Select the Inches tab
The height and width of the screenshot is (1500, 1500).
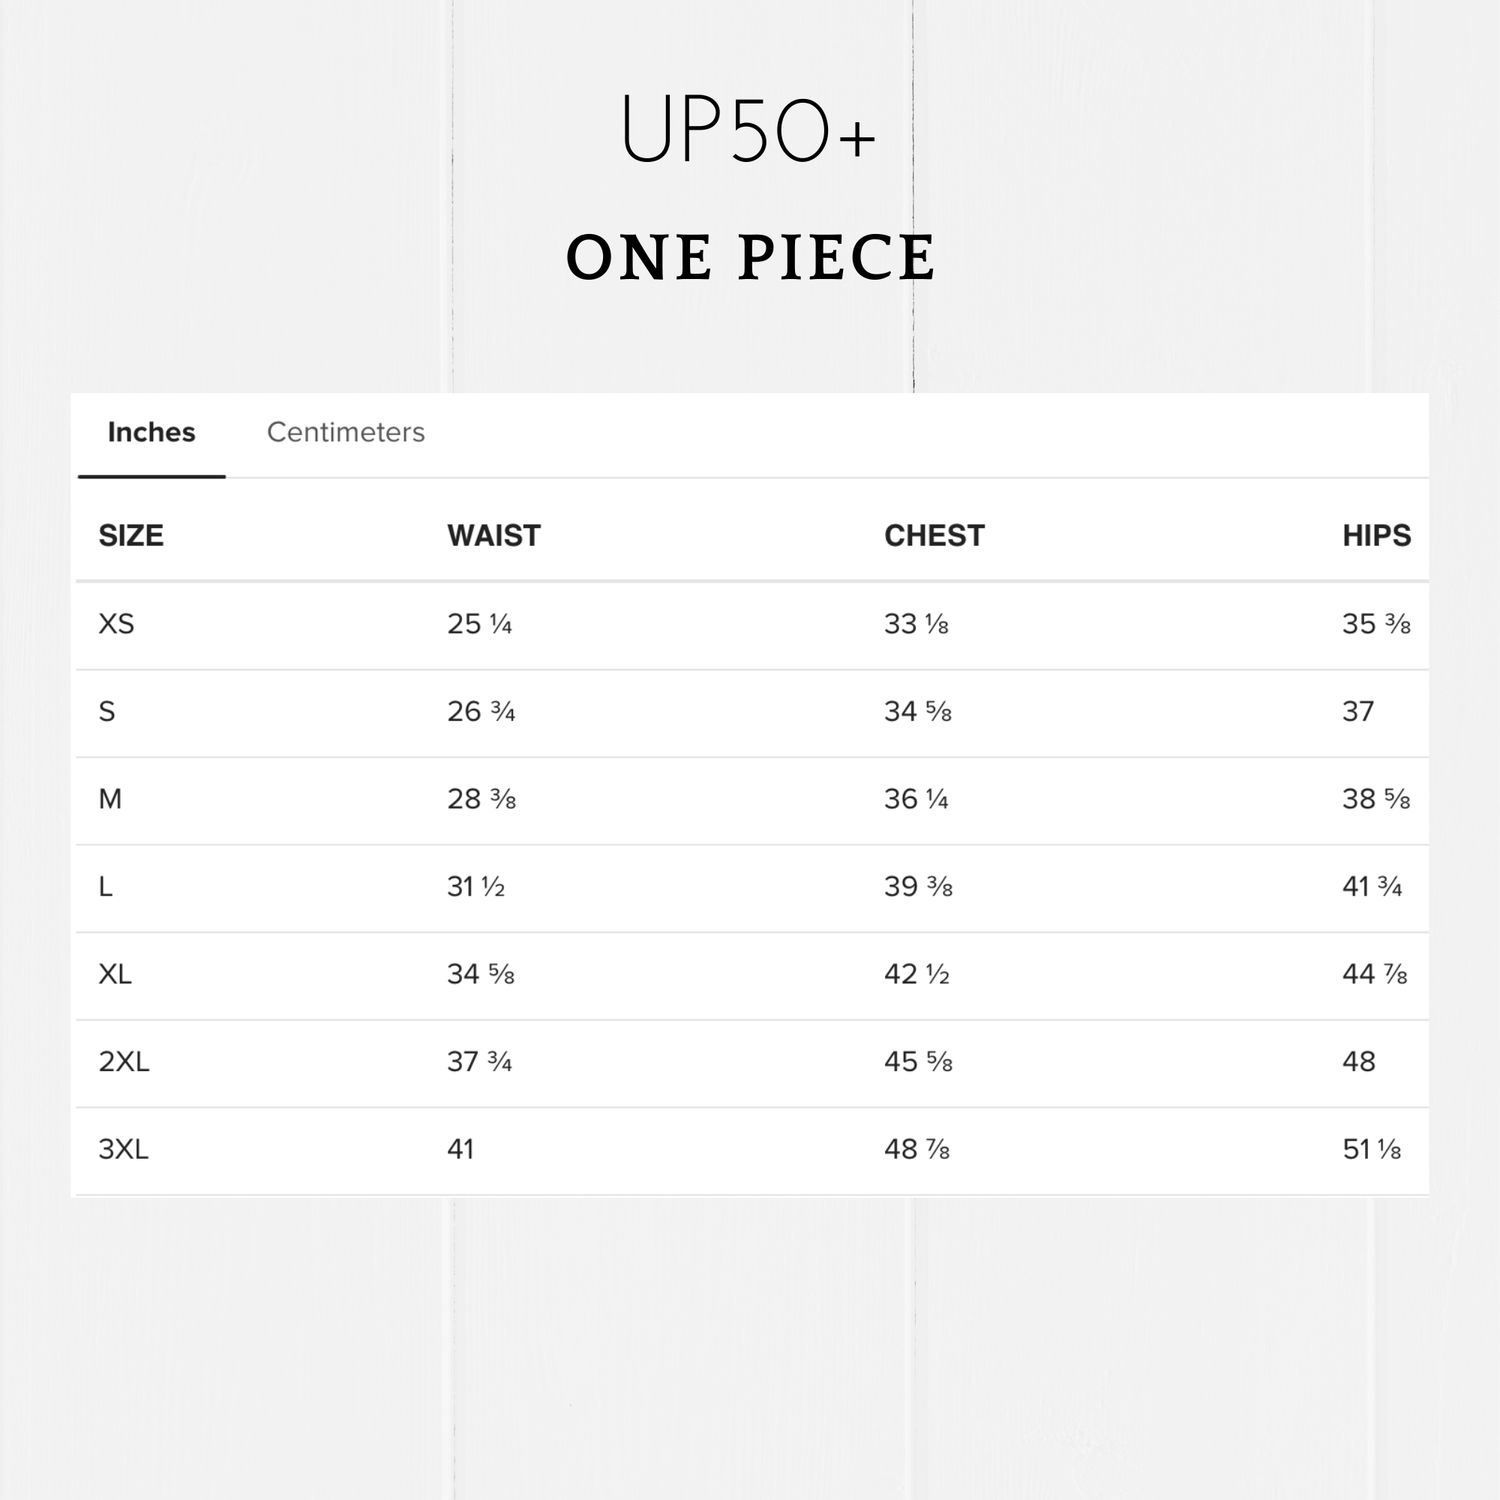[151, 432]
